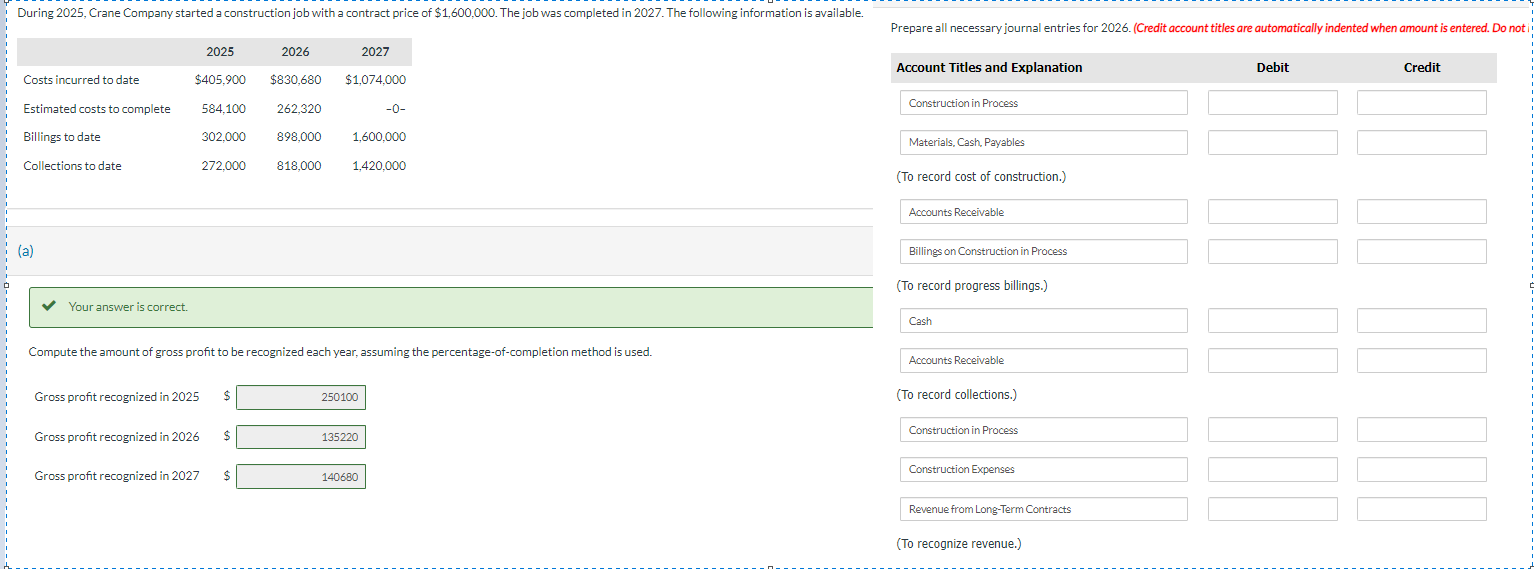Click the 584,100 estimated cost value
Screen dimensions: 1534x569
tap(224, 109)
